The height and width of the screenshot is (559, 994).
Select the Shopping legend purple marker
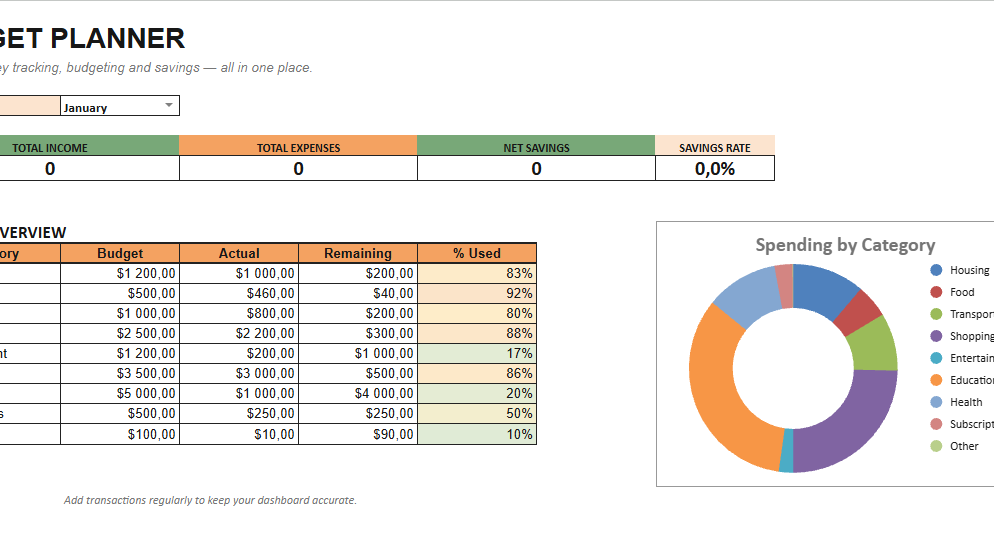pyautogui.click(x=936, y=336)
